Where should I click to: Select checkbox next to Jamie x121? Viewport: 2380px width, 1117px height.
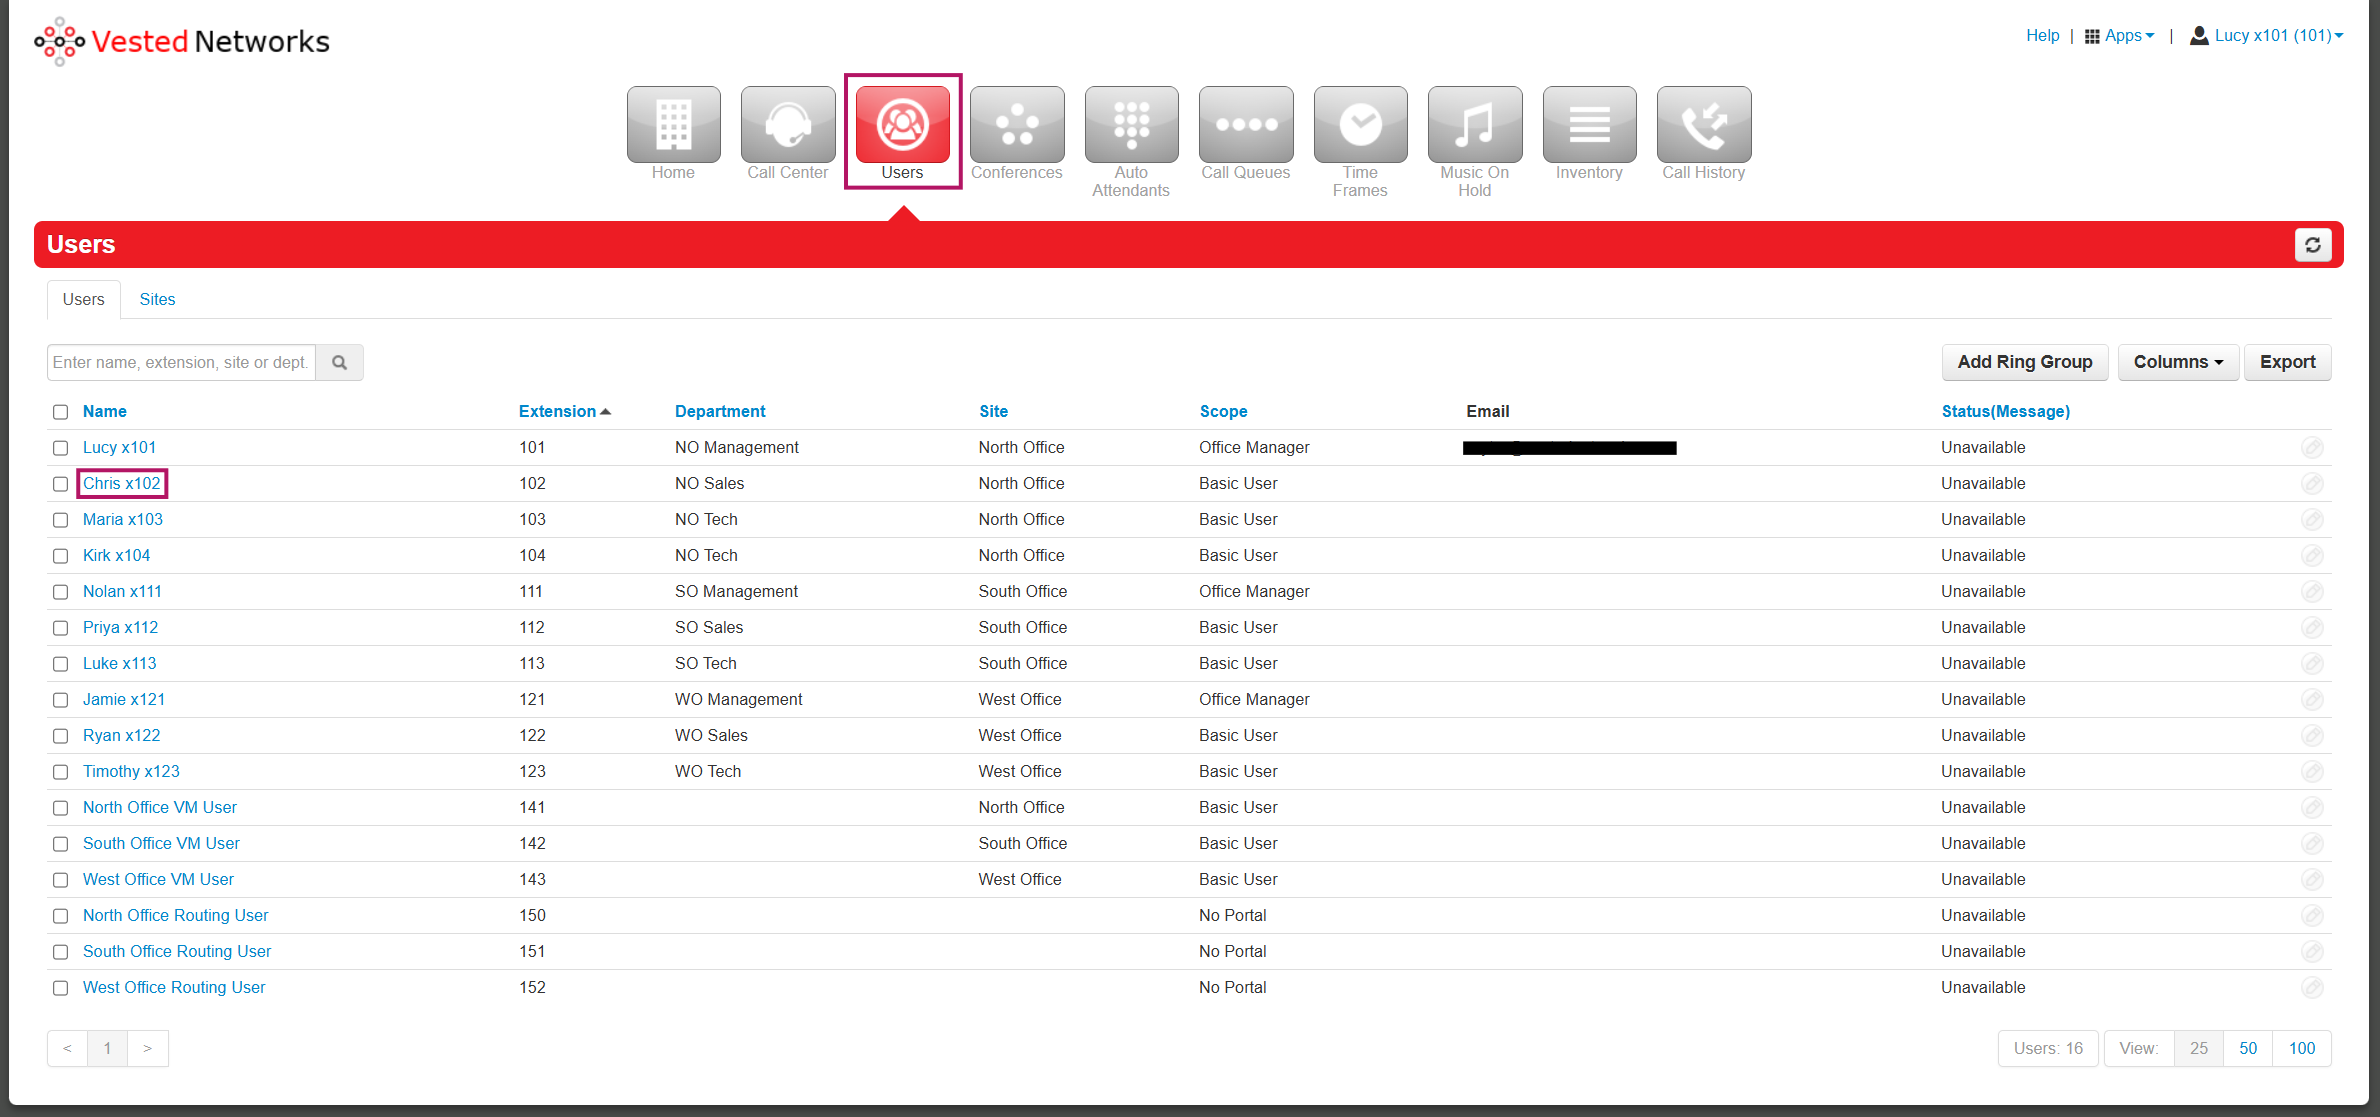[61, 700]
